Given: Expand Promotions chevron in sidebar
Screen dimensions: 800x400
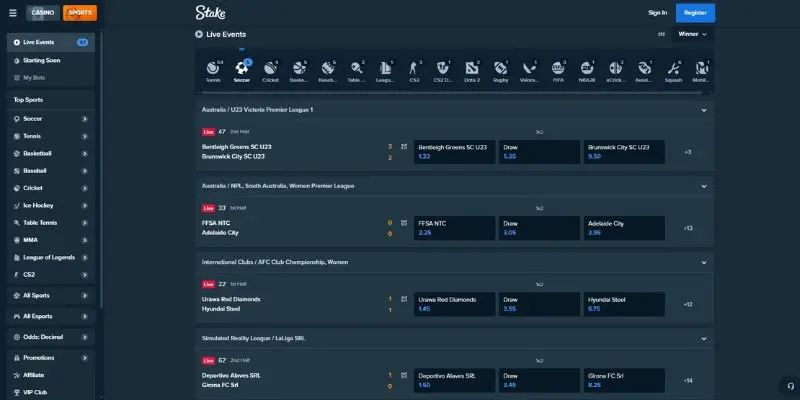Looking at the screenshot, I should pos(85,358).
